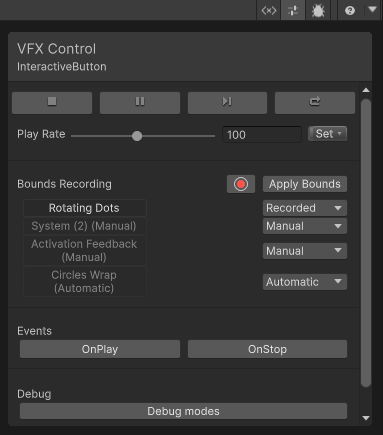This screenshot has width=383, height=435.
Task: Select the Activation Feedback (Manual) system
Action: click(x=85, y=251)
